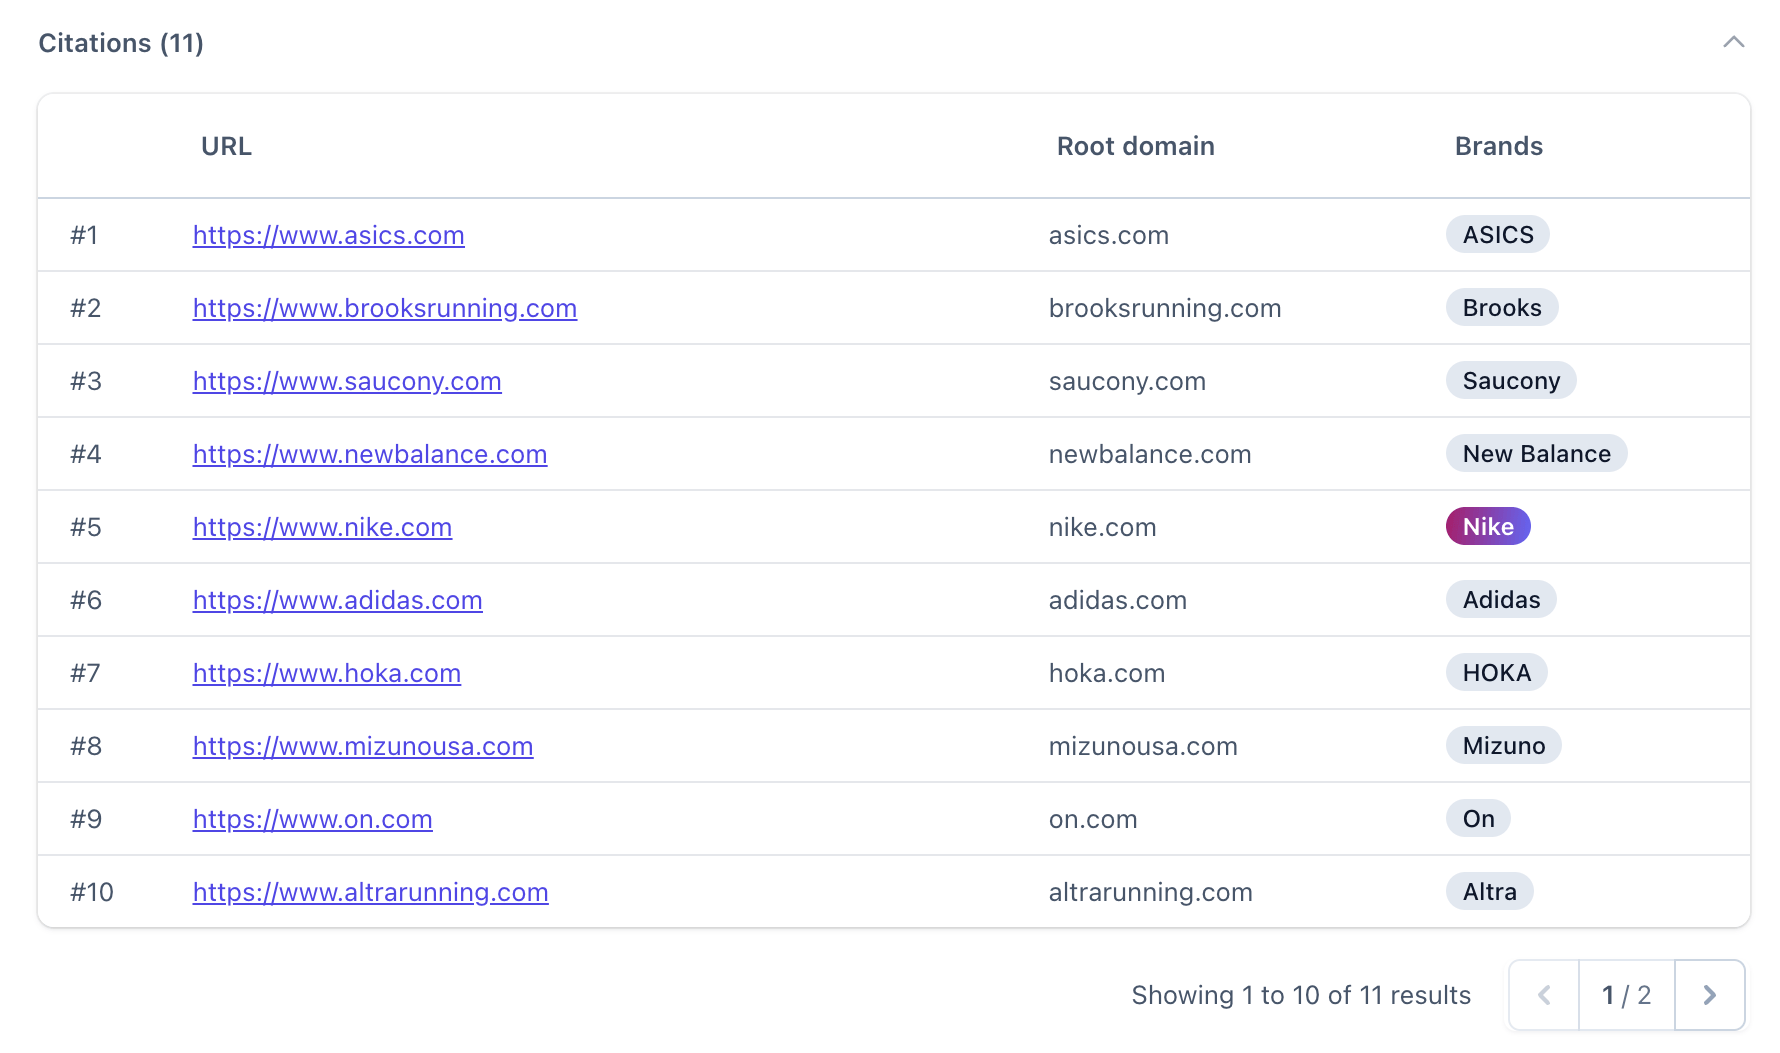
Task: Open the newbalance.com URL link
Action: coord(370,454)
